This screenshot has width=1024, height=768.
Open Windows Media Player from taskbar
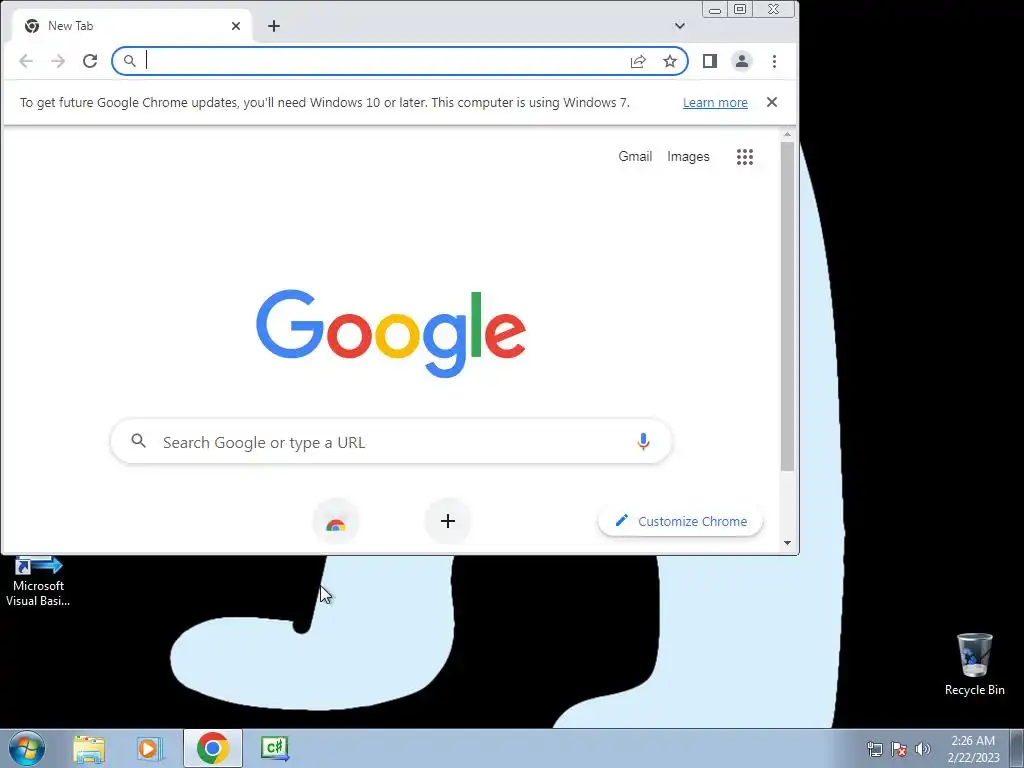150,748
